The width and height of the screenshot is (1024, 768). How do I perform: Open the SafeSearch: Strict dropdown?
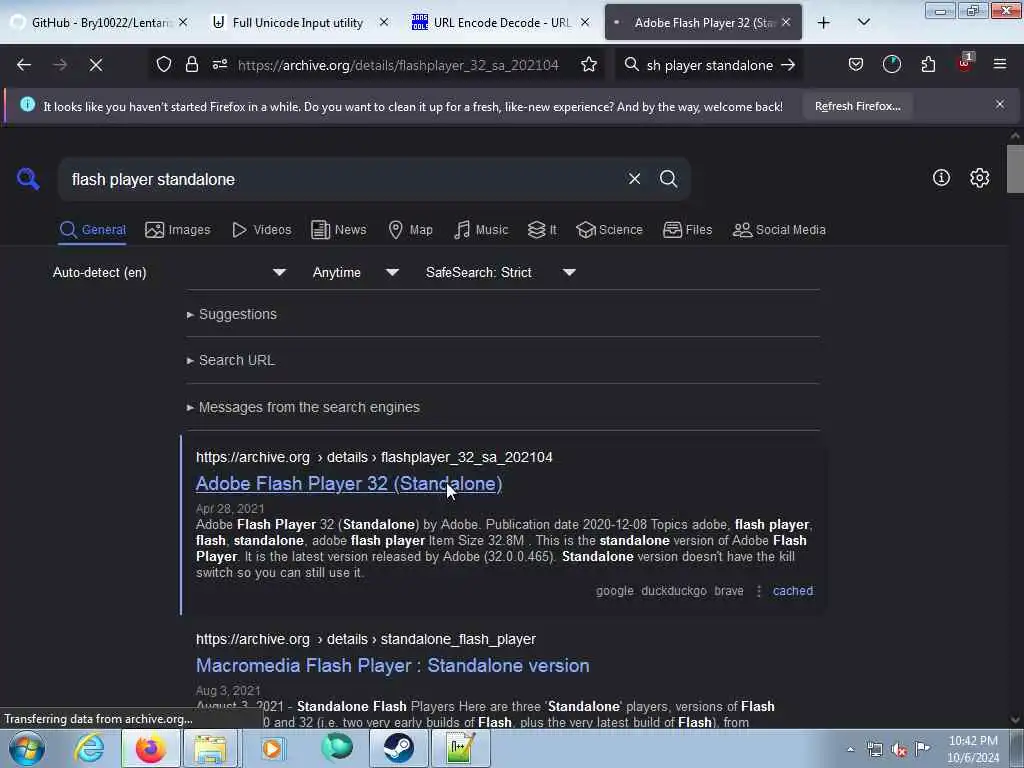click(501, 272)
